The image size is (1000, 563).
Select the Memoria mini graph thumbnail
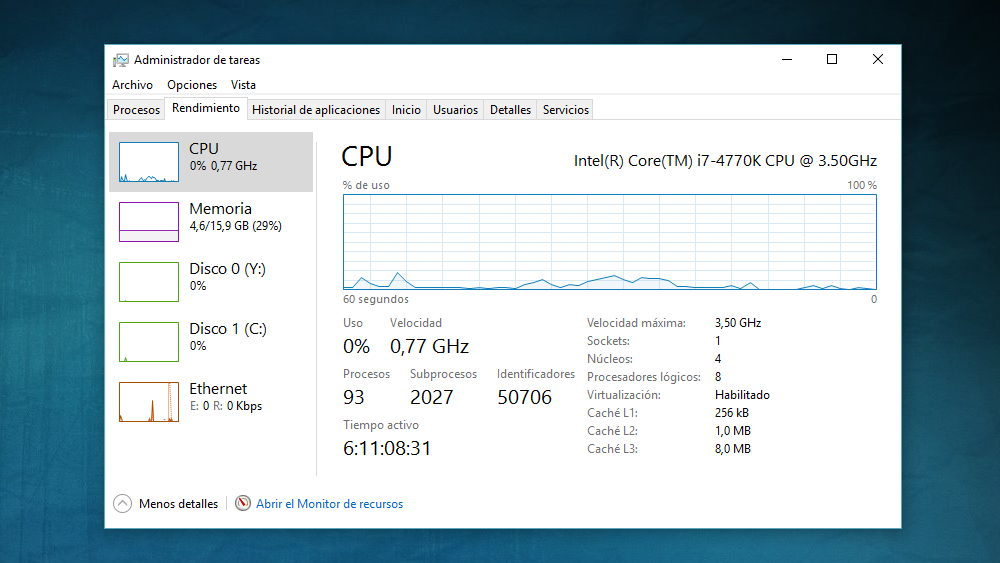149,222
